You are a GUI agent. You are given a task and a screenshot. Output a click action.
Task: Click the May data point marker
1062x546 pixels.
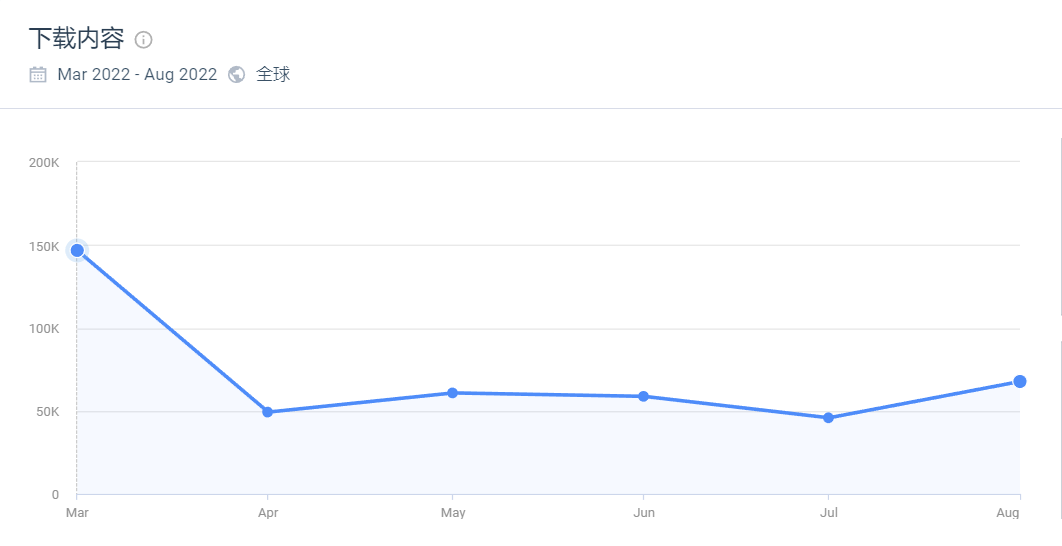point(452,393)
